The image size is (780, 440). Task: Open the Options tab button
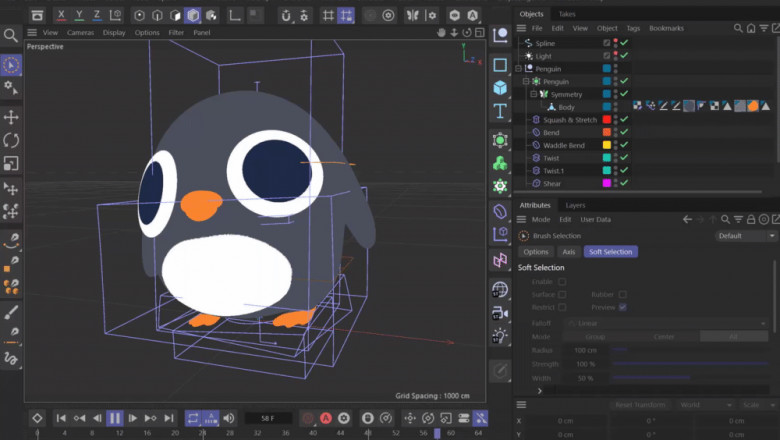point(536,252)
